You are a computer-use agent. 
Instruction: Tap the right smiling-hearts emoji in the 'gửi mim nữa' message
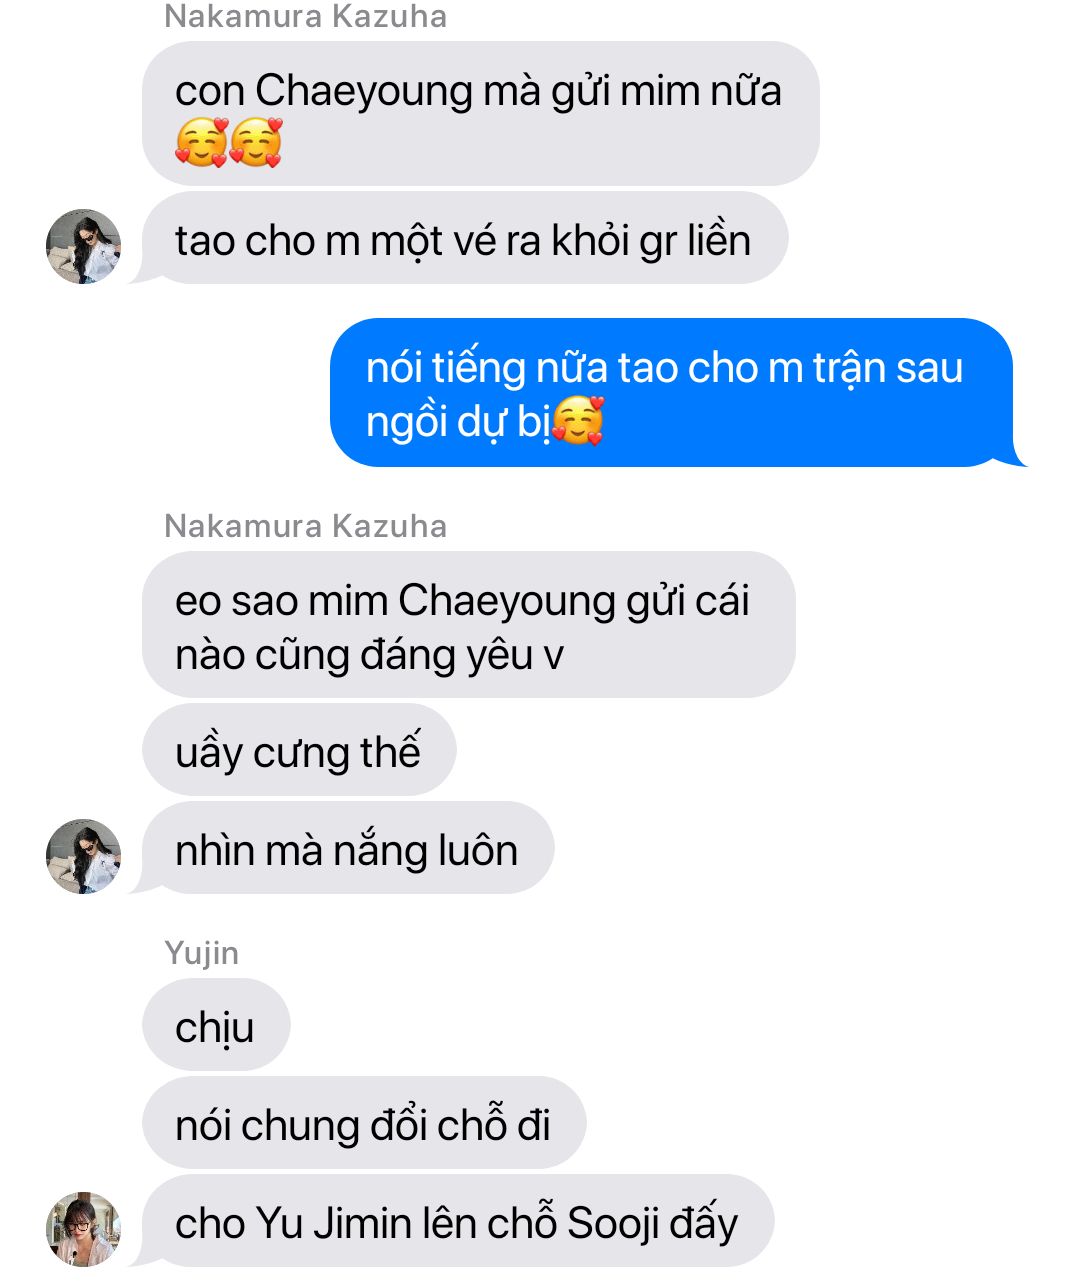click(256, 142)
